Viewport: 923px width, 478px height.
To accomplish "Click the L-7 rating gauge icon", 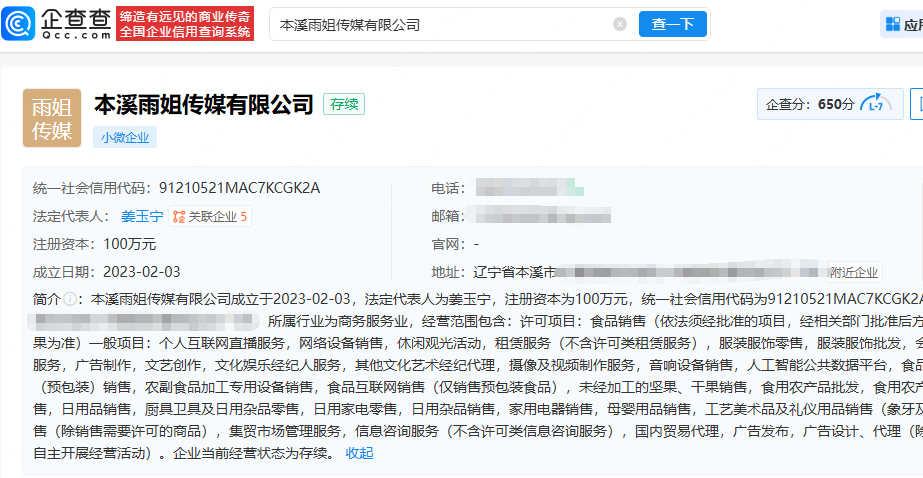I will (876, 104).
